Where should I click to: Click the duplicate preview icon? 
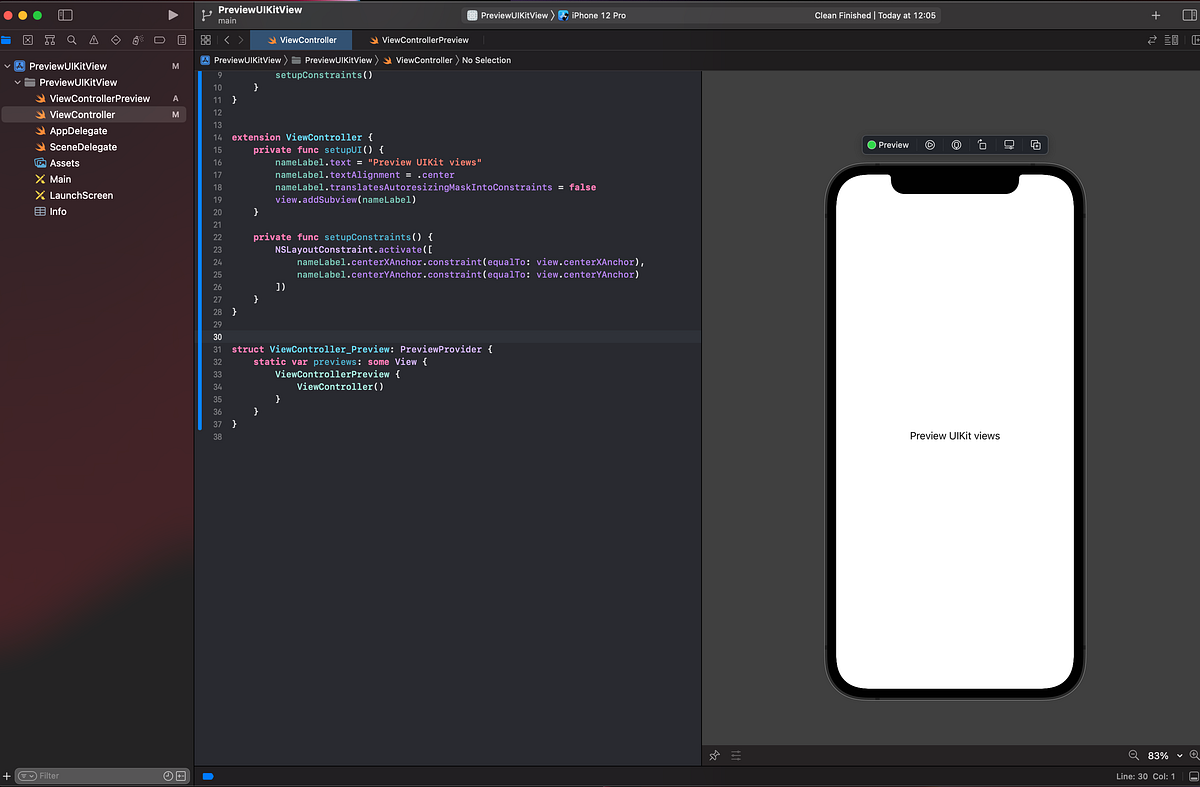1035,145
